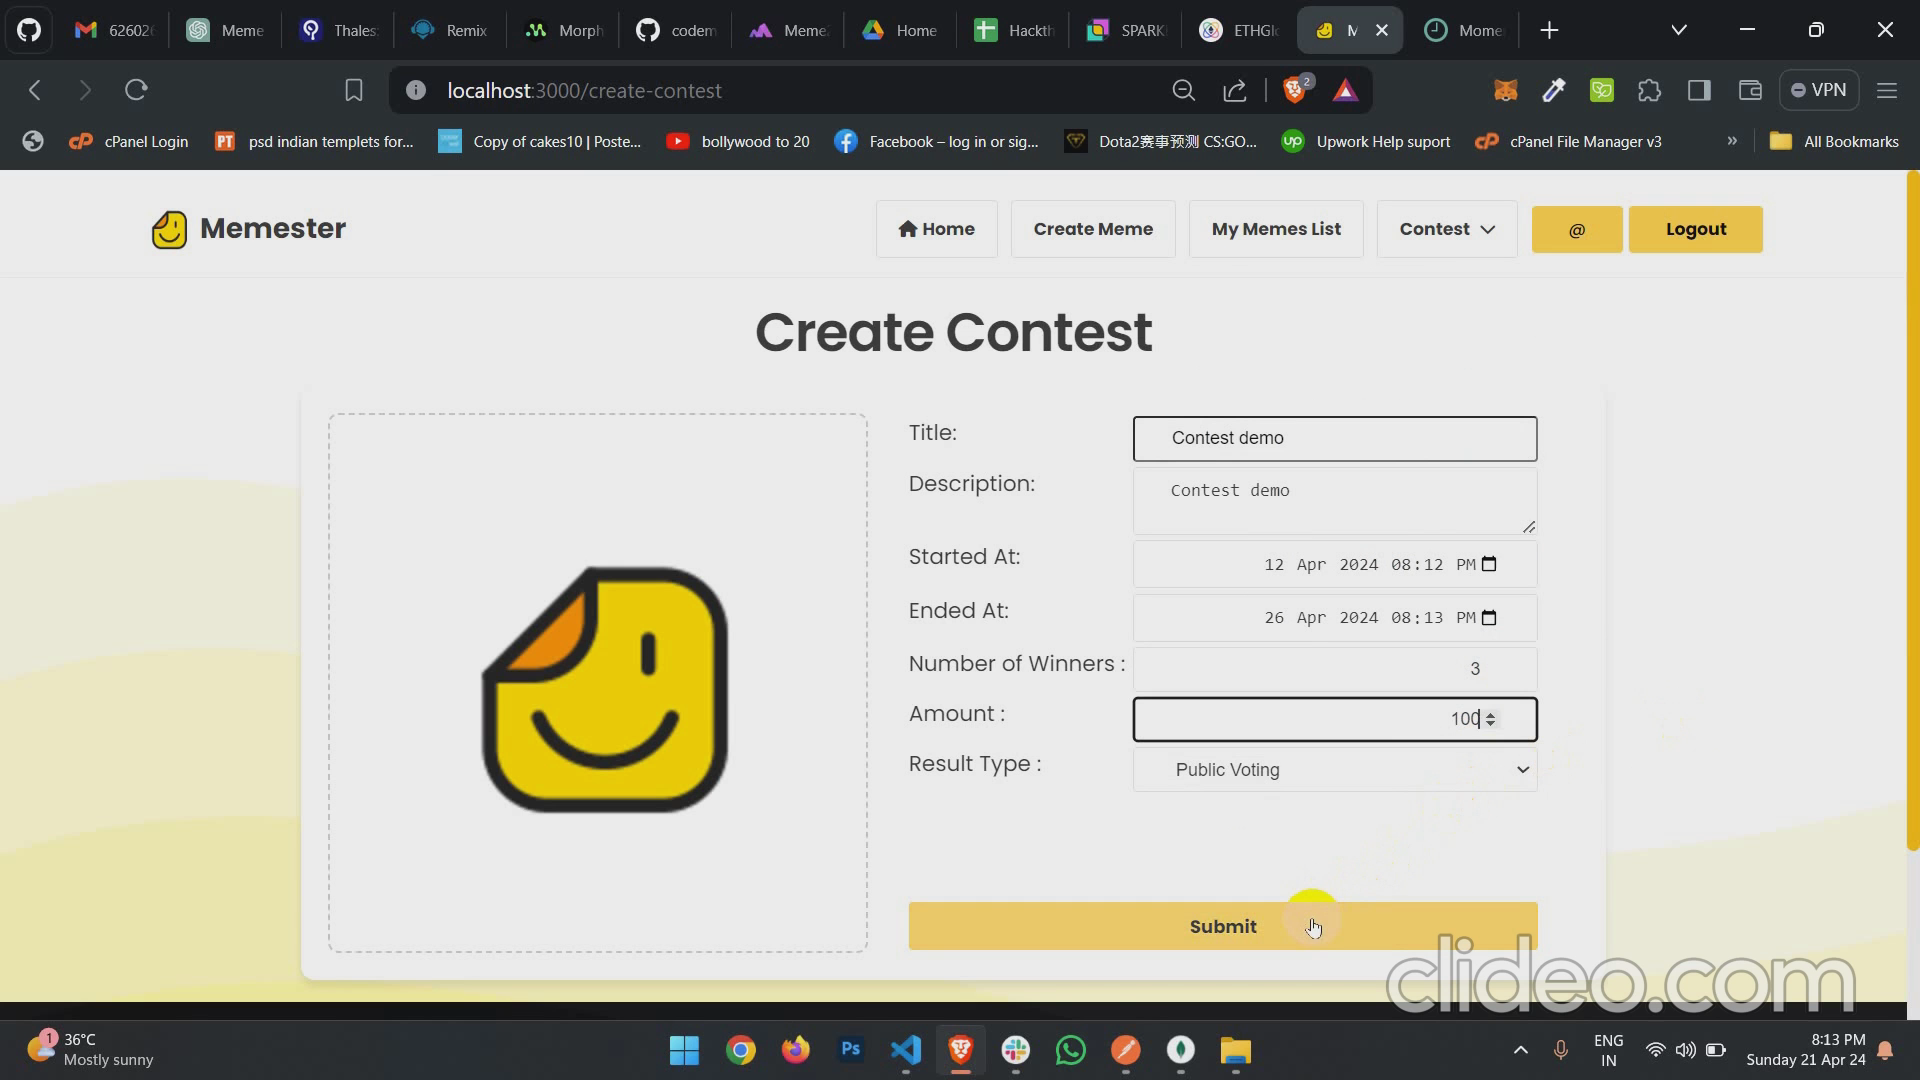
Task: Open WhatsApp from the taskbar
Action: coord(1070,1050)
